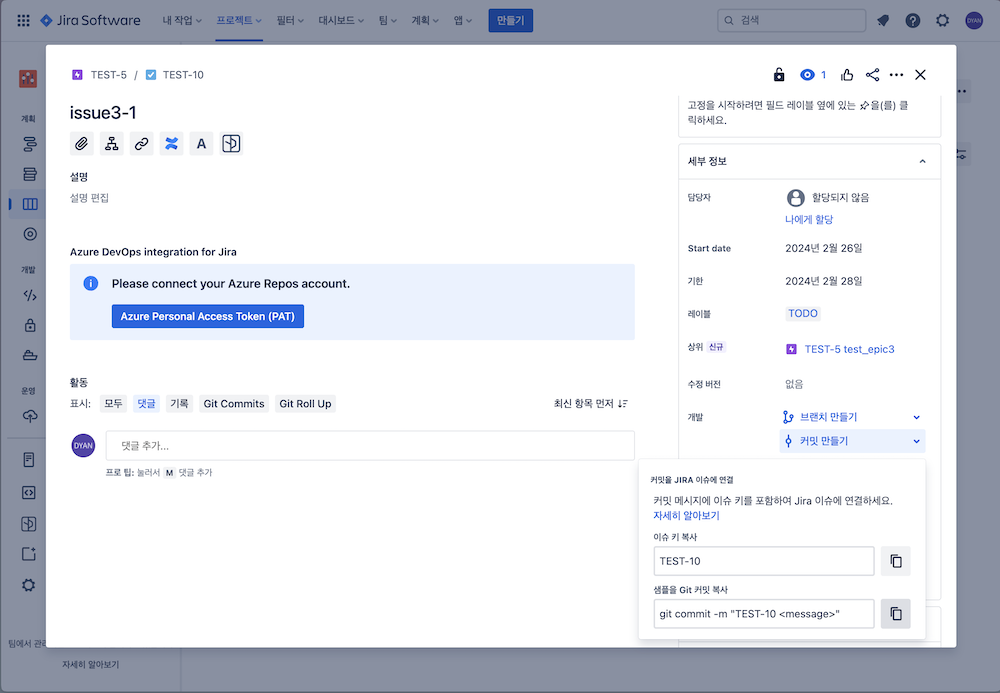Open the 프로젝트 menu
Viewport: 1000px width, 693px height.
point(239,20)
